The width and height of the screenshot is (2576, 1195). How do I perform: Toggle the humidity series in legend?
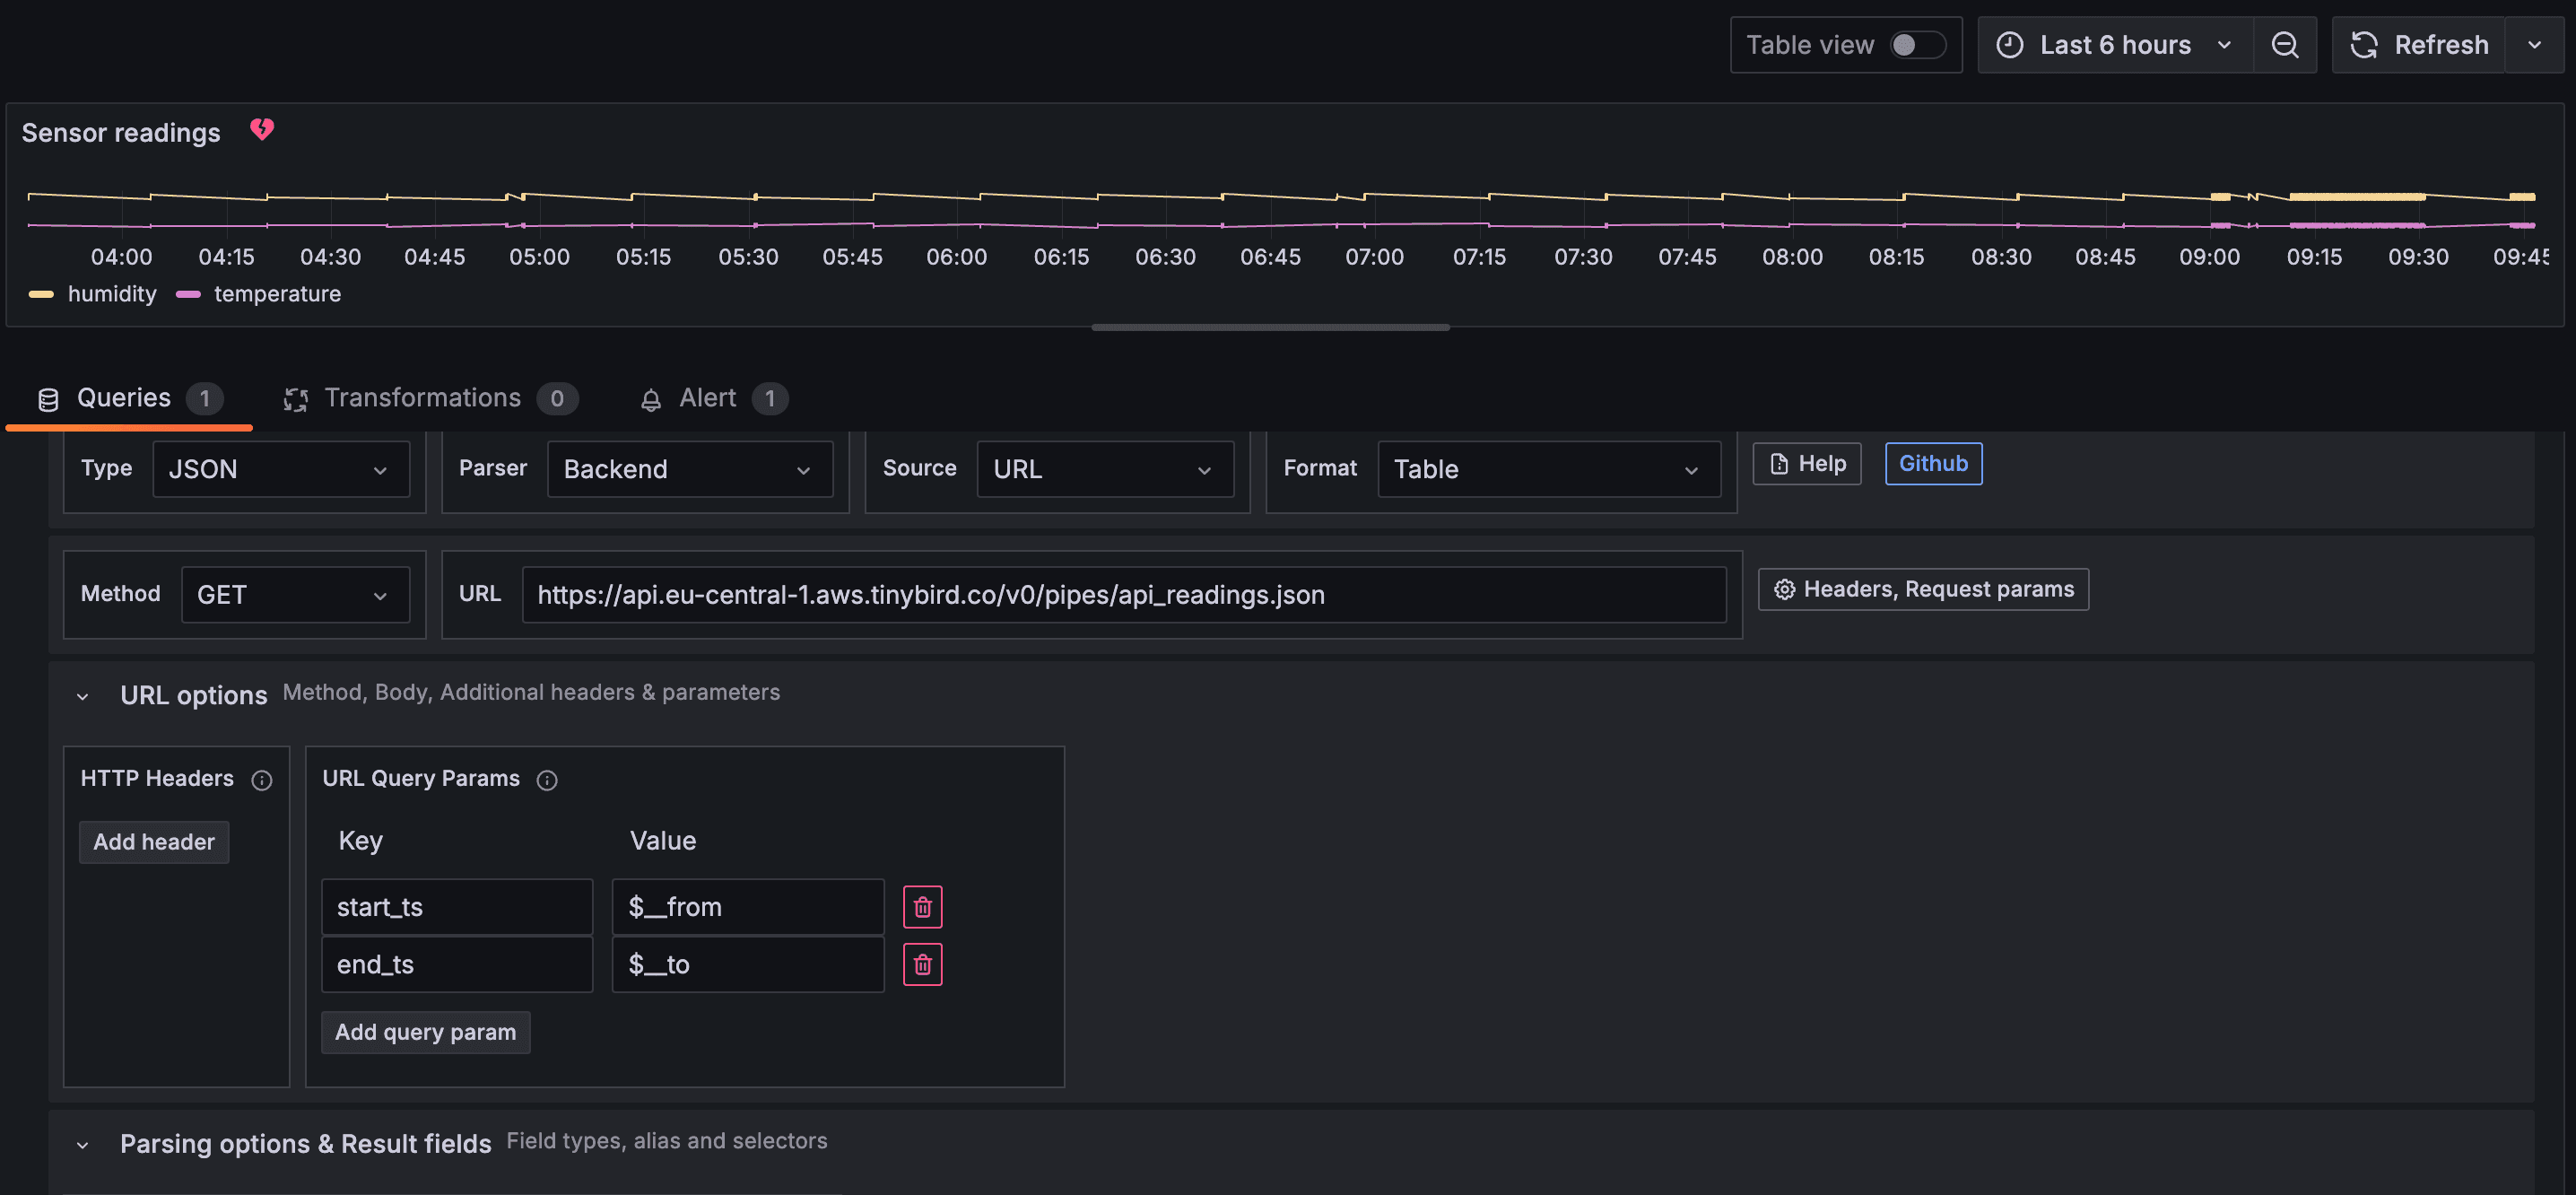pos(111,294)
